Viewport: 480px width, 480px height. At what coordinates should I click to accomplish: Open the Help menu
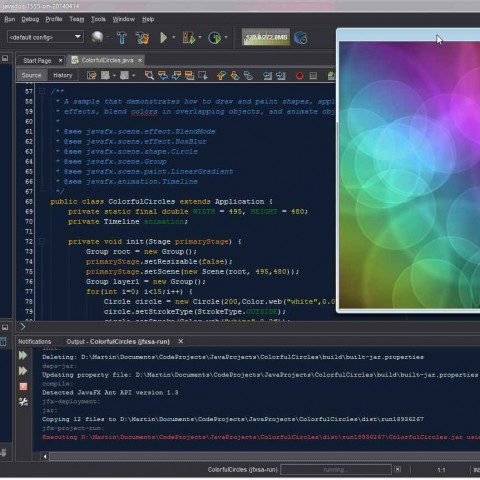pyautogui.click(x=148, y=19)
